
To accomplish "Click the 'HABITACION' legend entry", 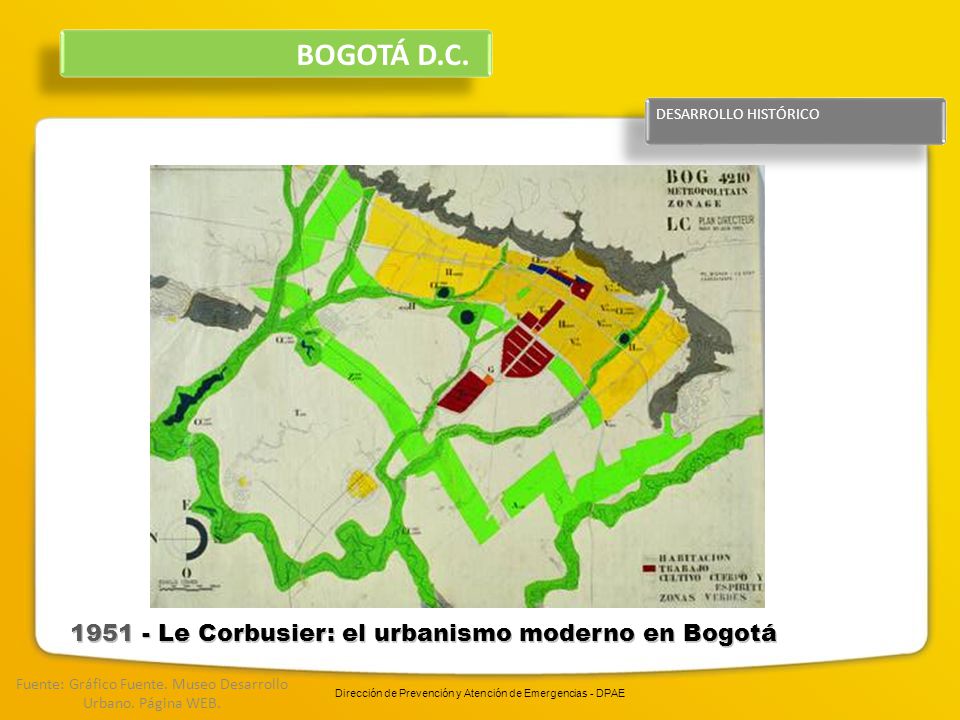I will (x=694, y=558).
